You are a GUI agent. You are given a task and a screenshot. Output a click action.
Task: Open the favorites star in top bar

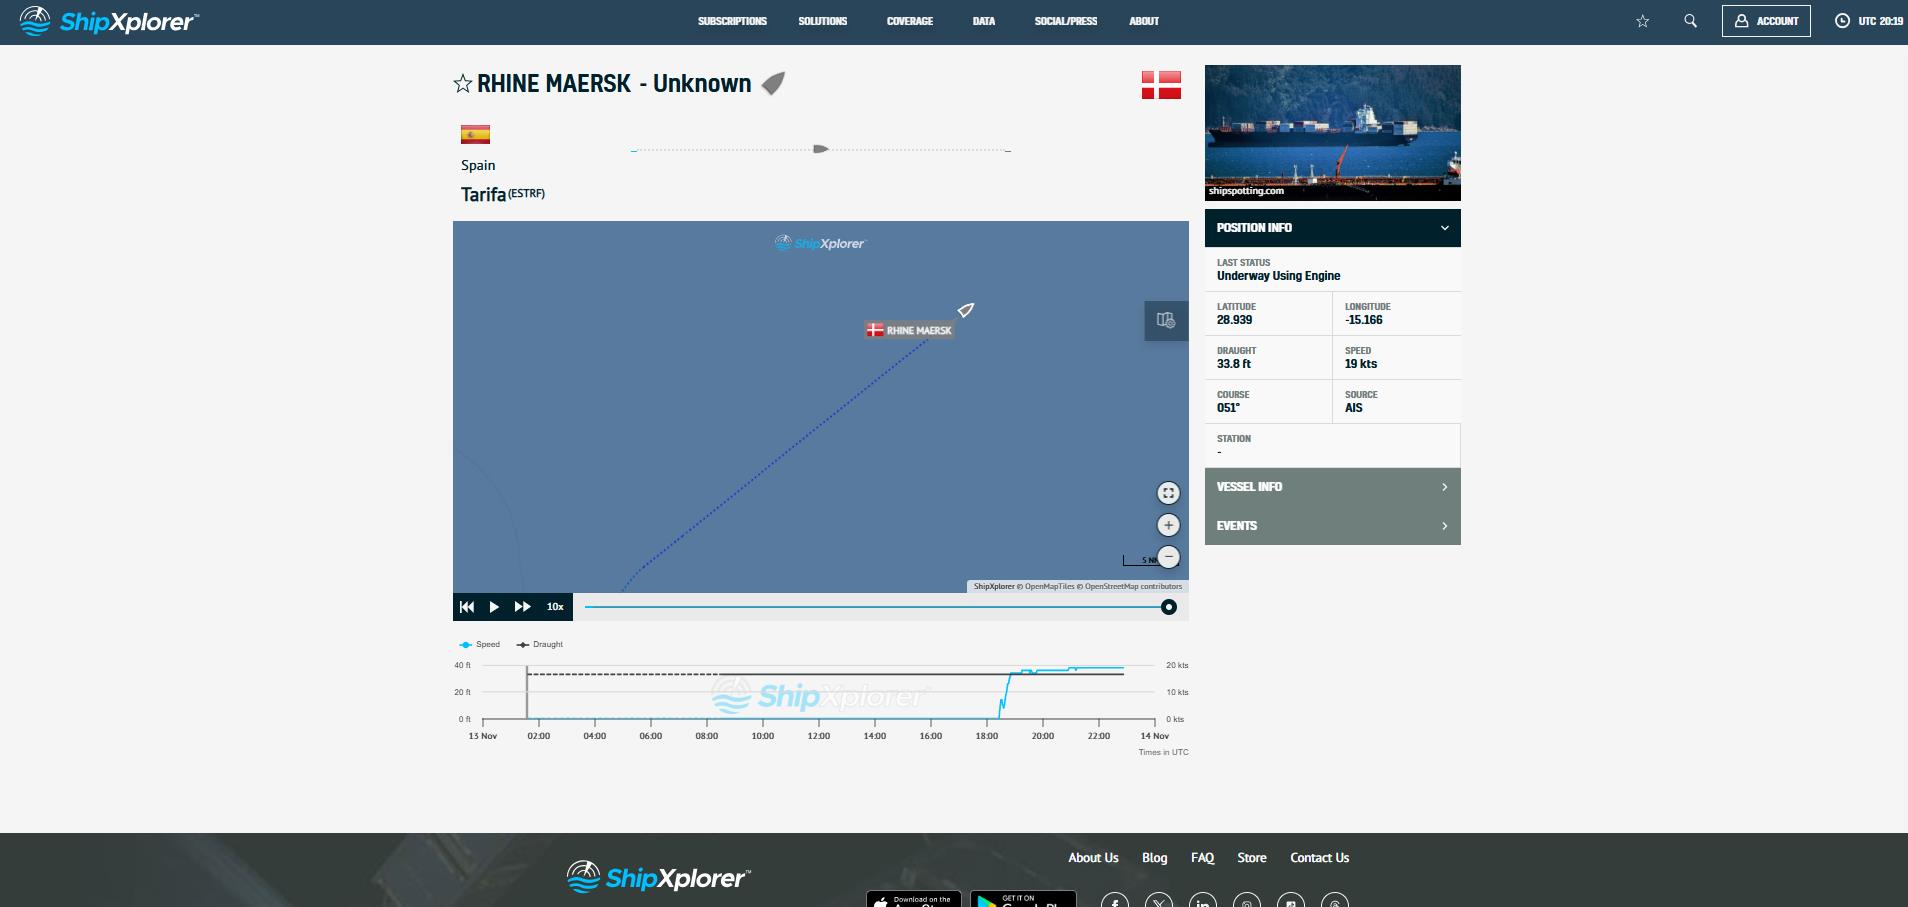click(x=1642, y=21)
